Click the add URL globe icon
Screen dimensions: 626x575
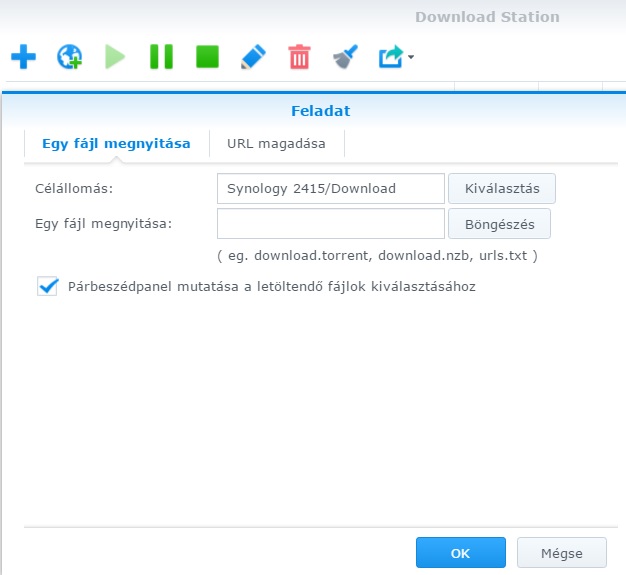69,57
